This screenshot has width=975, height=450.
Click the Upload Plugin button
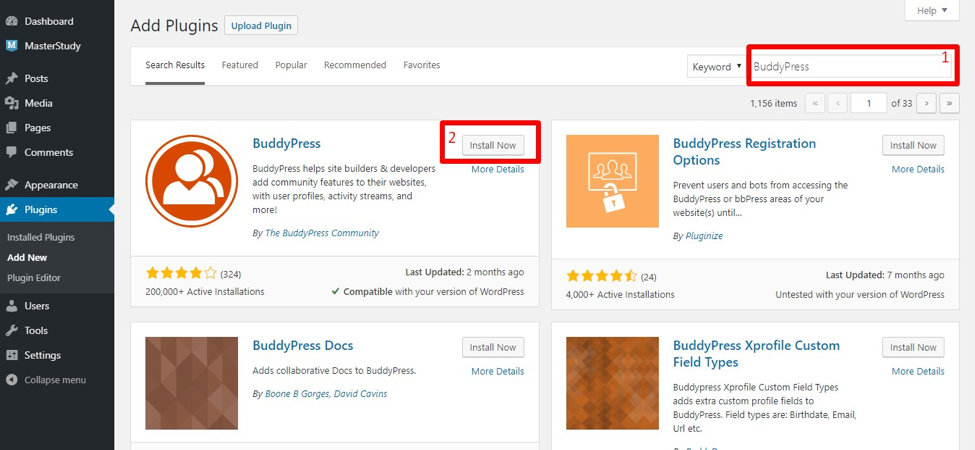261,25
